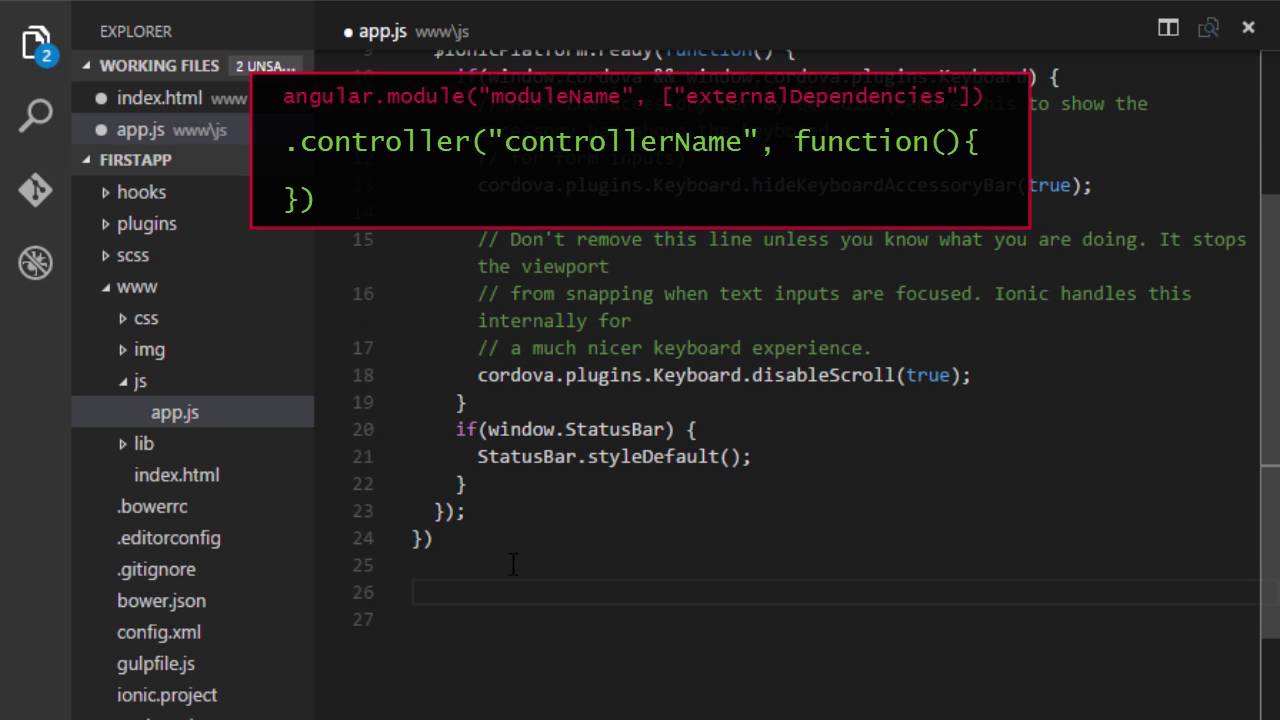1280x720 pixels.
Task: Expand the lib folder
Action: (143, 444)
